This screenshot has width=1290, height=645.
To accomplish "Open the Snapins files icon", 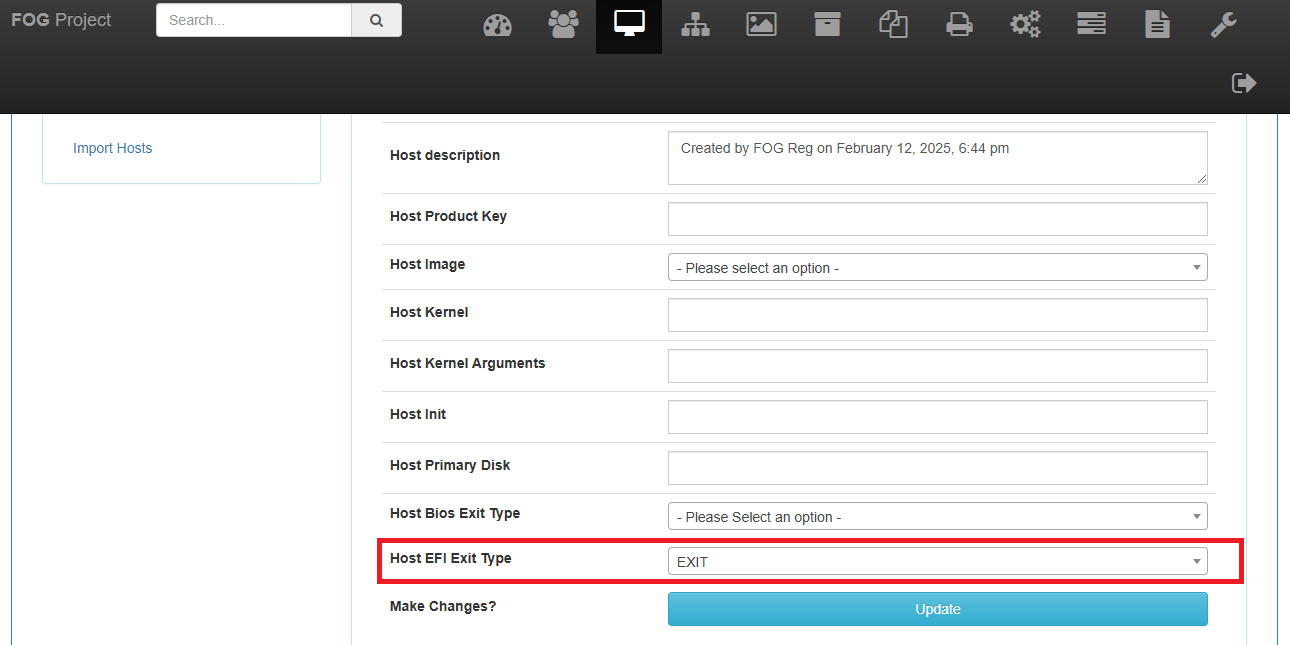I will tap(893, 25).
